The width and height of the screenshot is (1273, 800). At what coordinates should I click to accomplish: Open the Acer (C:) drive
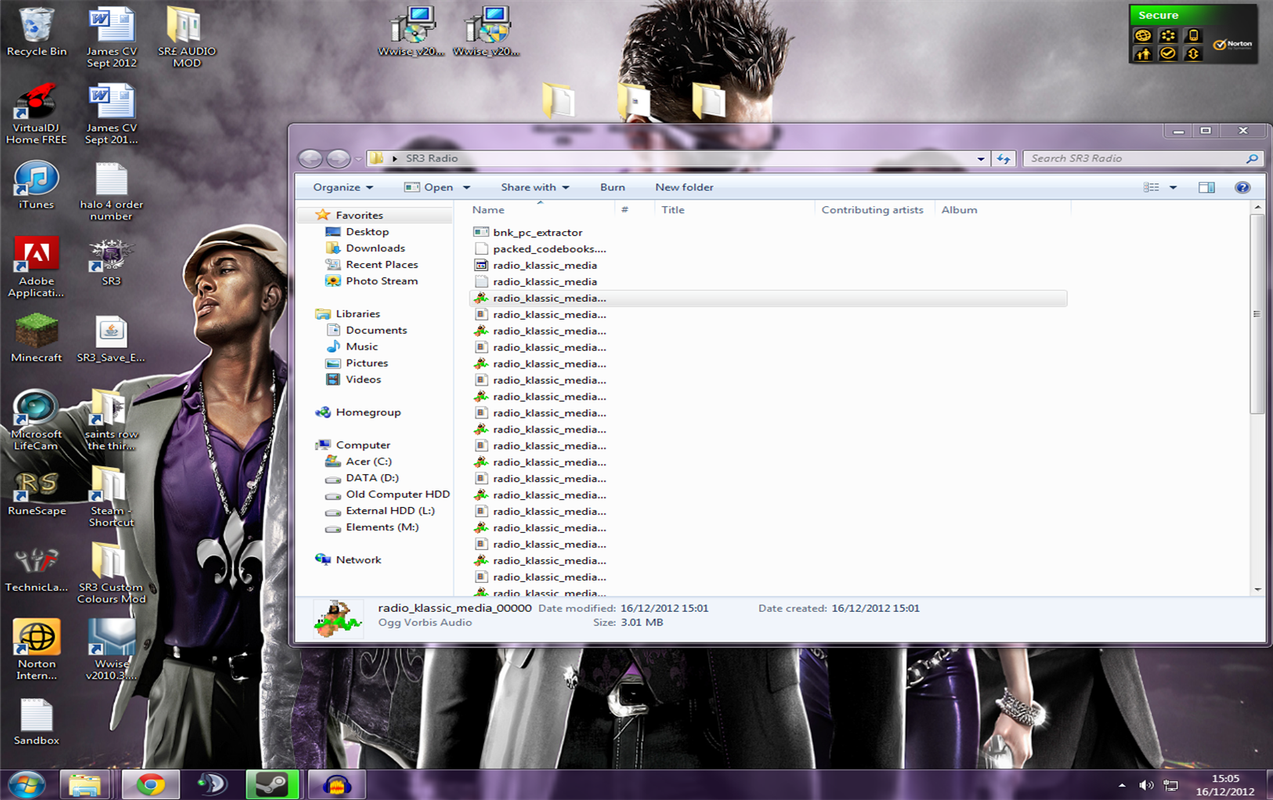368,462
